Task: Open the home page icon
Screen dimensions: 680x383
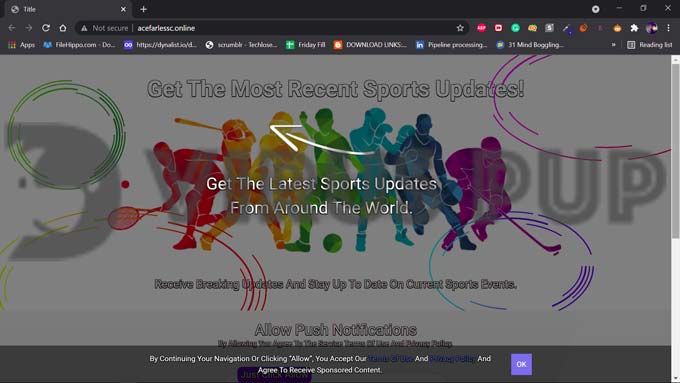Action: tap(63, 28)
